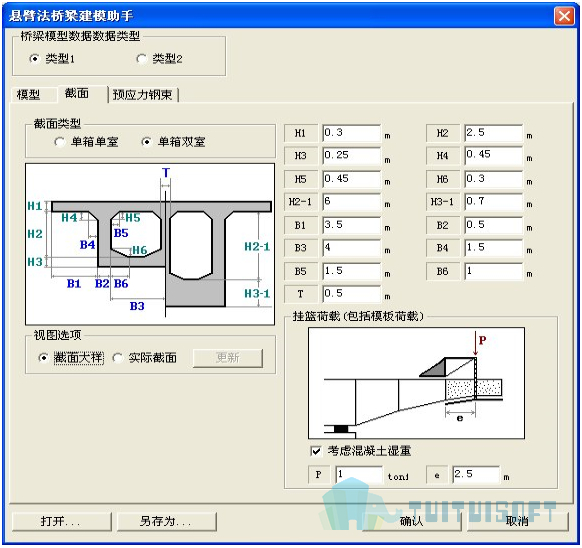Image resolution: width=582 pixels, height=548 pixels.
Task: Open the 预应力钢束 tab
Action: click(143, 95)
